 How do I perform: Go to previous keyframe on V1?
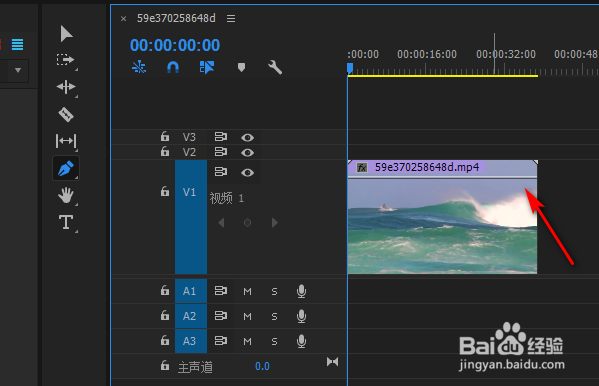click(221, 222)
